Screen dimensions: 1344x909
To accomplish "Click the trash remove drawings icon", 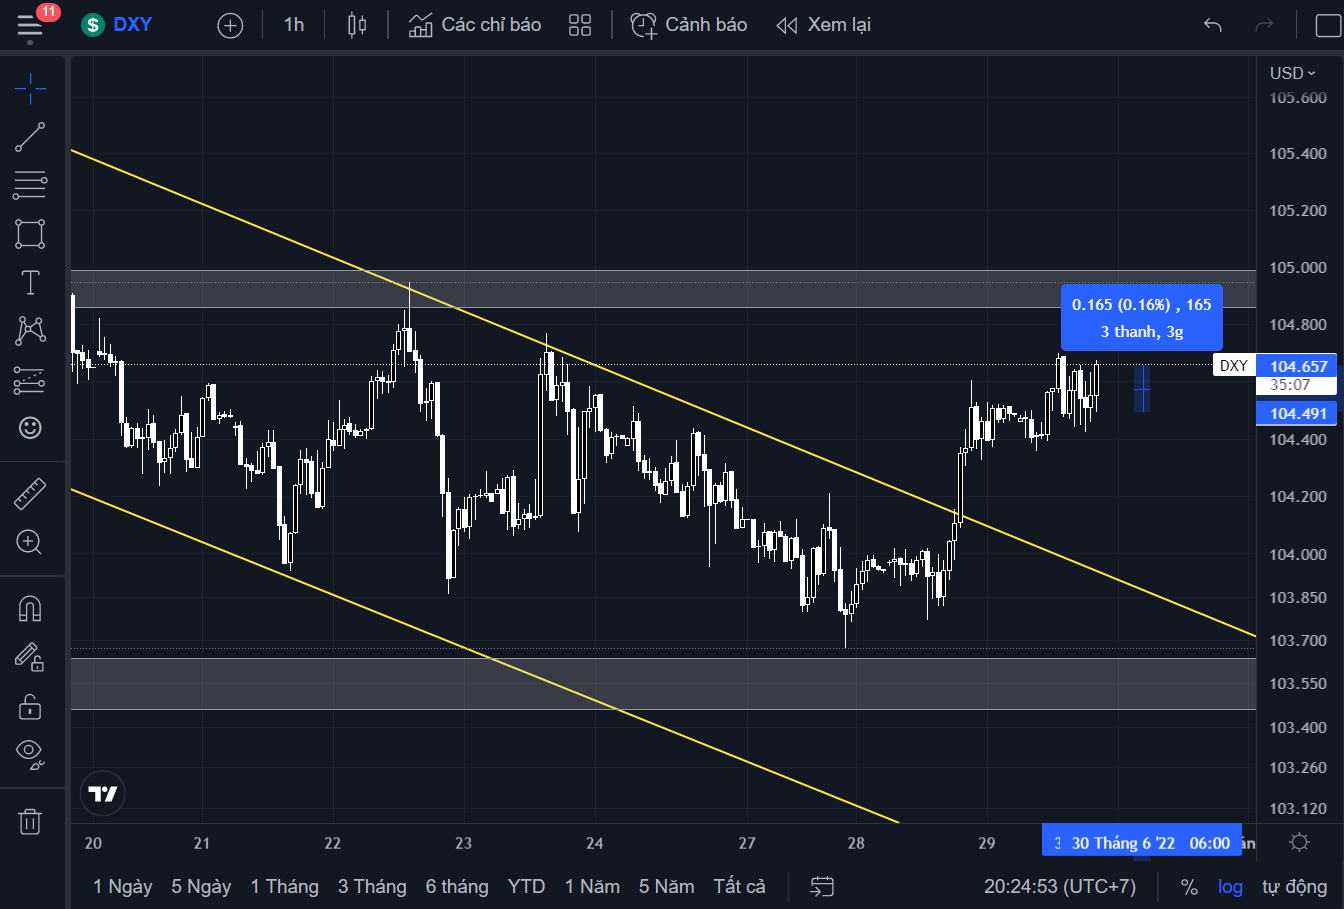I will click(30, 822).
